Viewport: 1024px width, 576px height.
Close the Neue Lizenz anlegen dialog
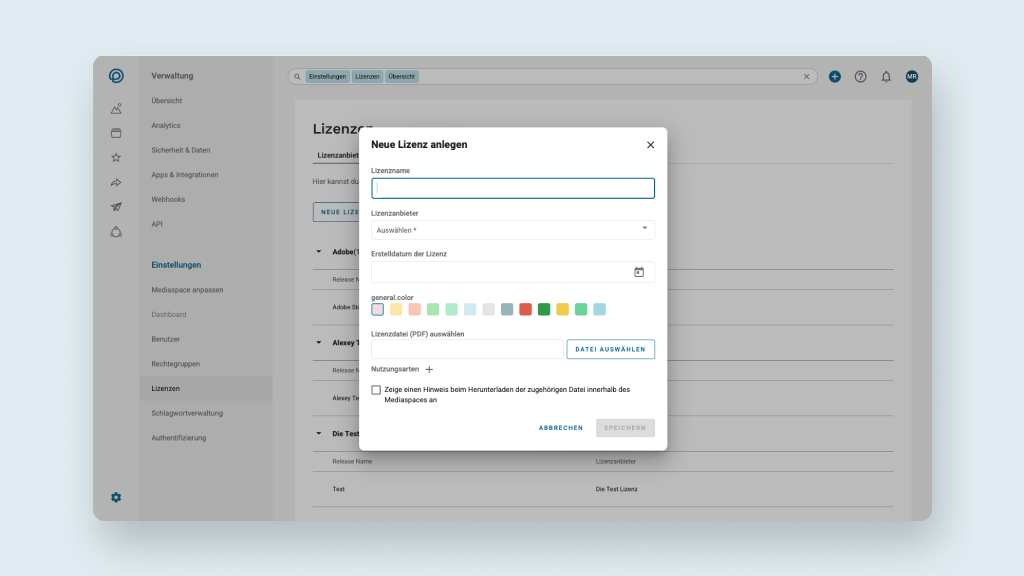click(650, 145)
